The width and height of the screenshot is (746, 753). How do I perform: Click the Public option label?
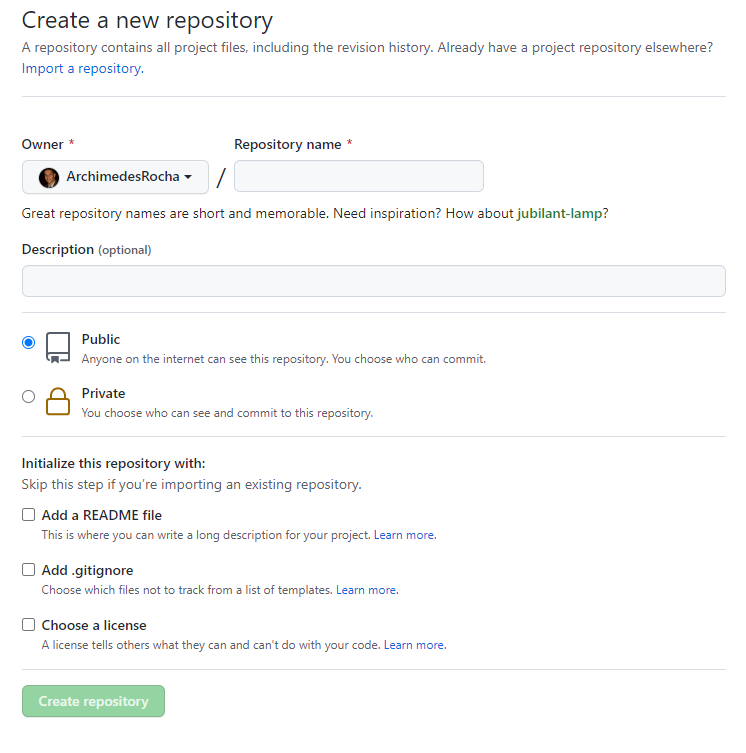[x=101, y=340]
